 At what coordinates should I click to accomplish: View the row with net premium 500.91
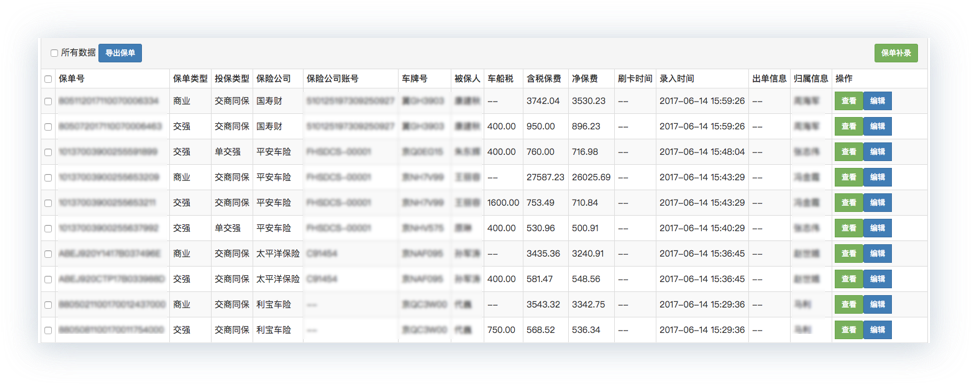[x=849, y=228]
